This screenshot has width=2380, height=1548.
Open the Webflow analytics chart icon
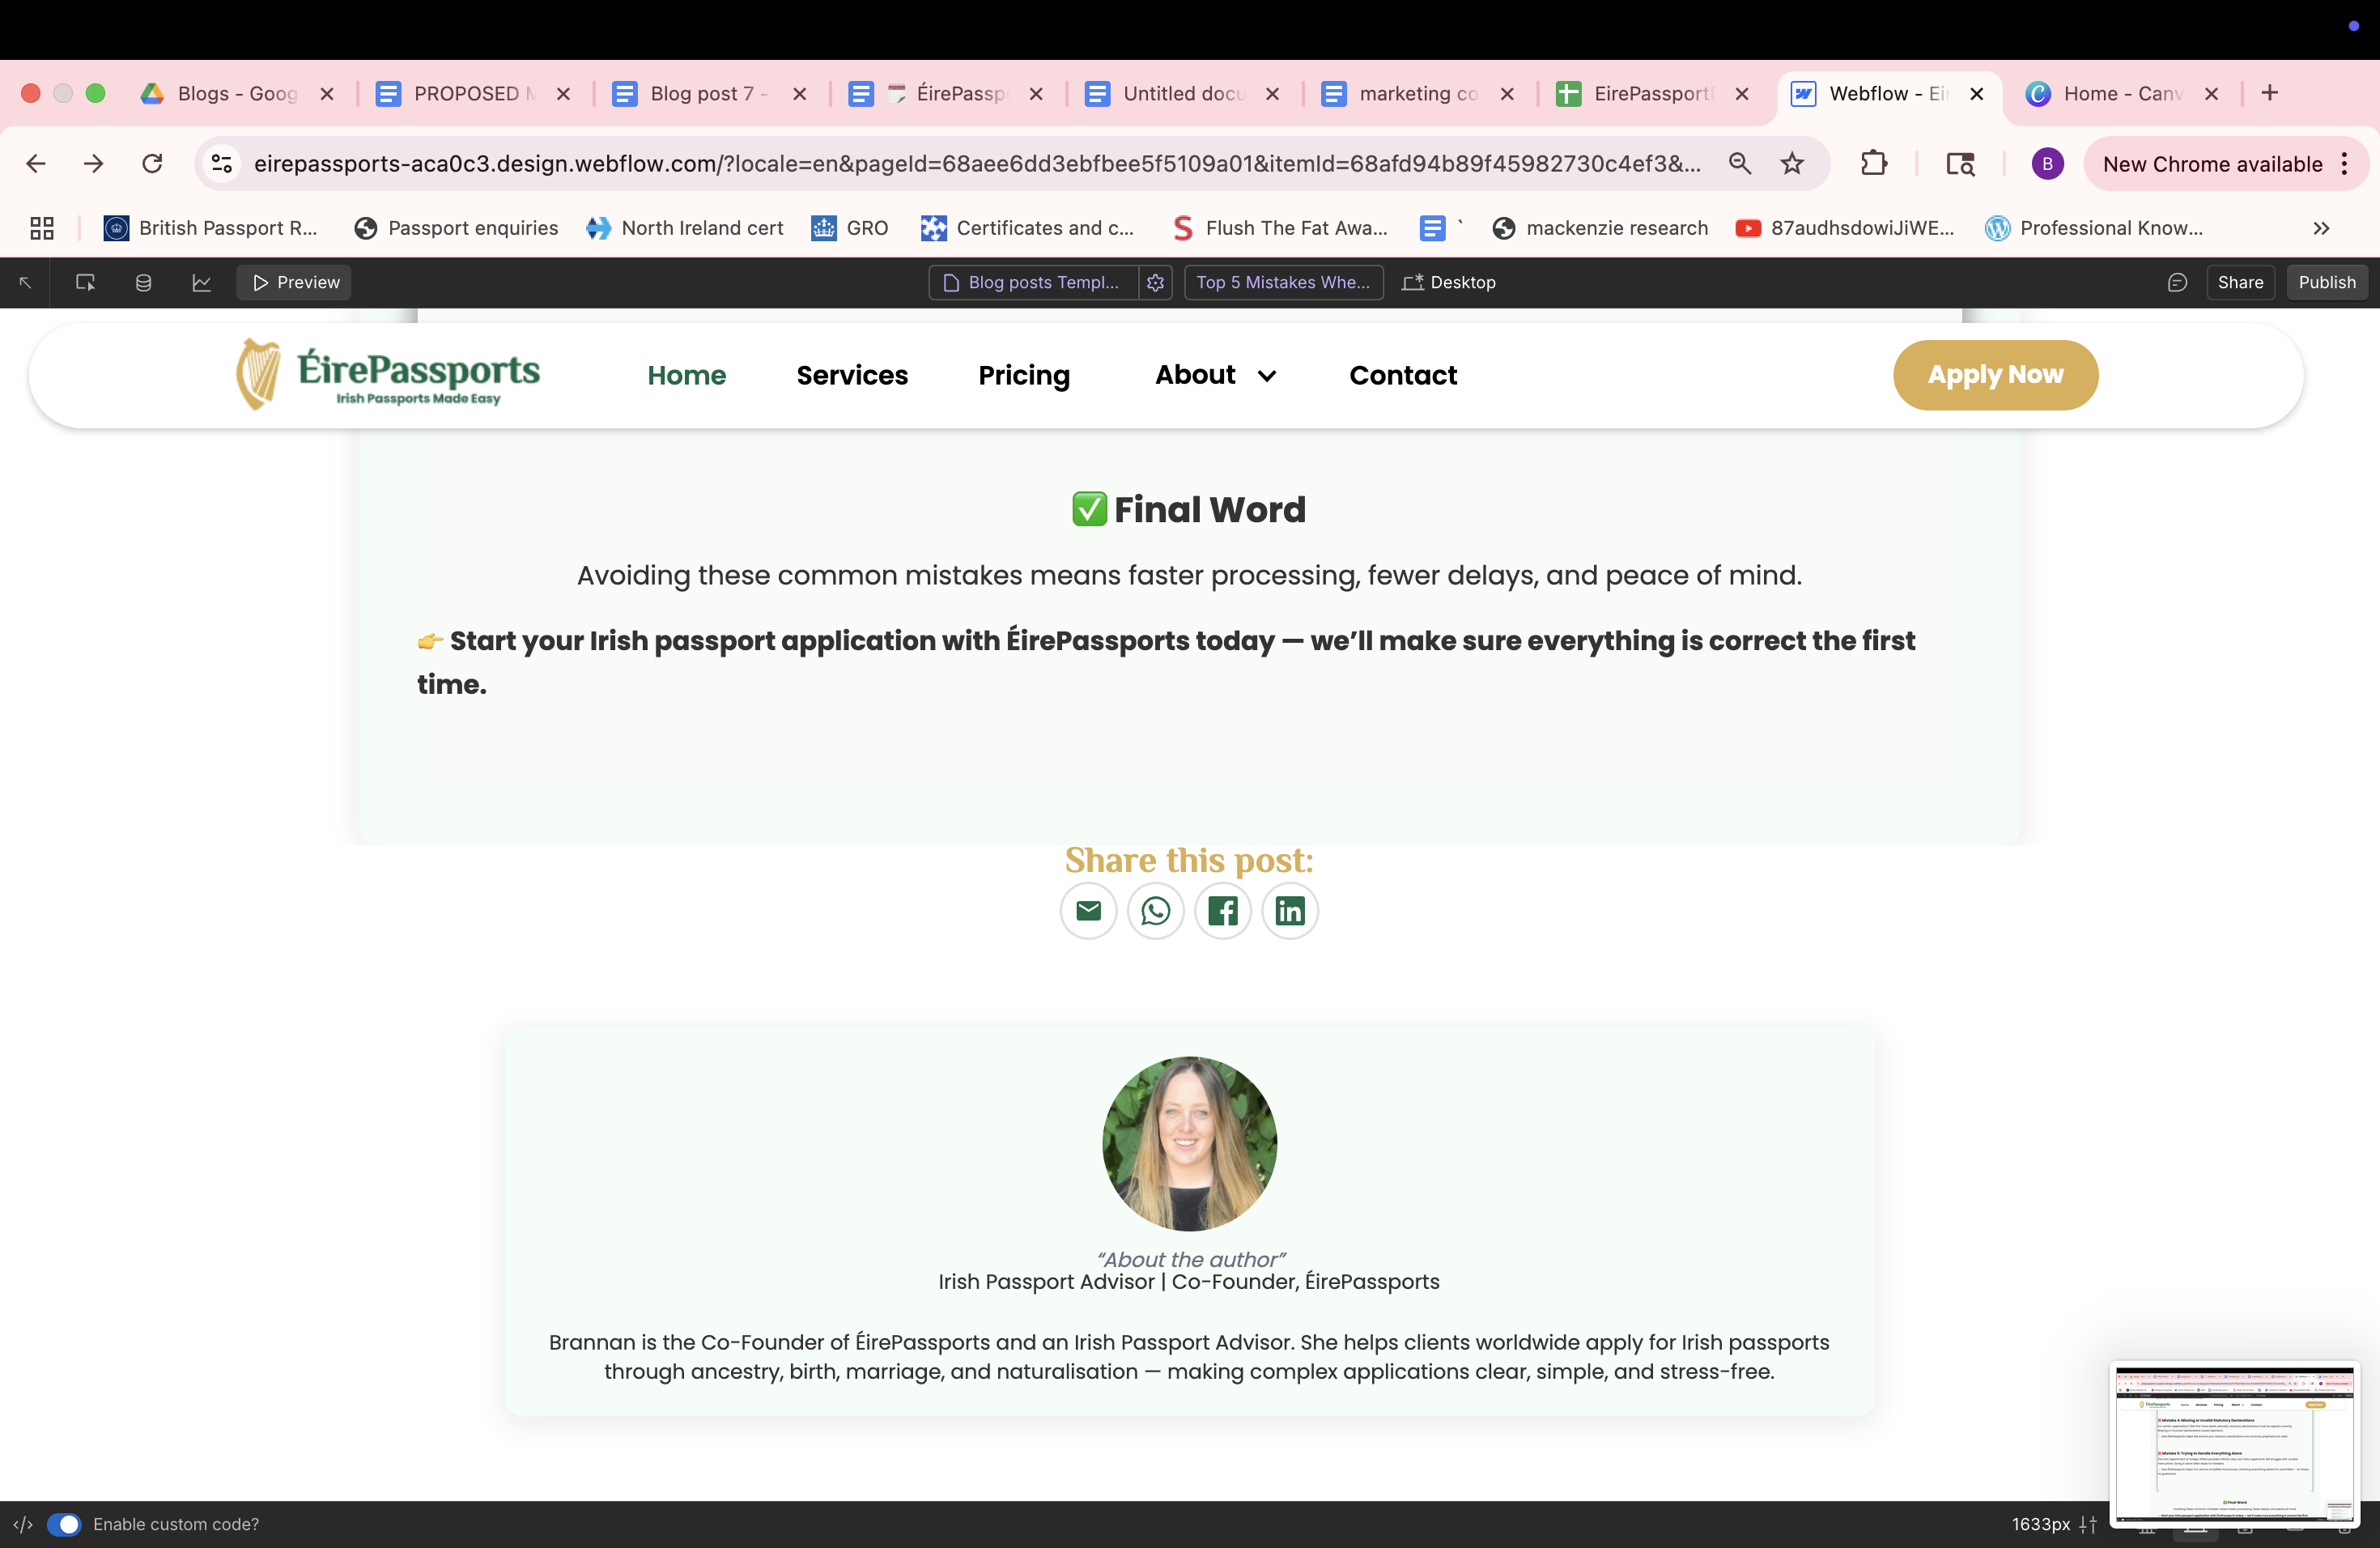click(x=201, y=282)
